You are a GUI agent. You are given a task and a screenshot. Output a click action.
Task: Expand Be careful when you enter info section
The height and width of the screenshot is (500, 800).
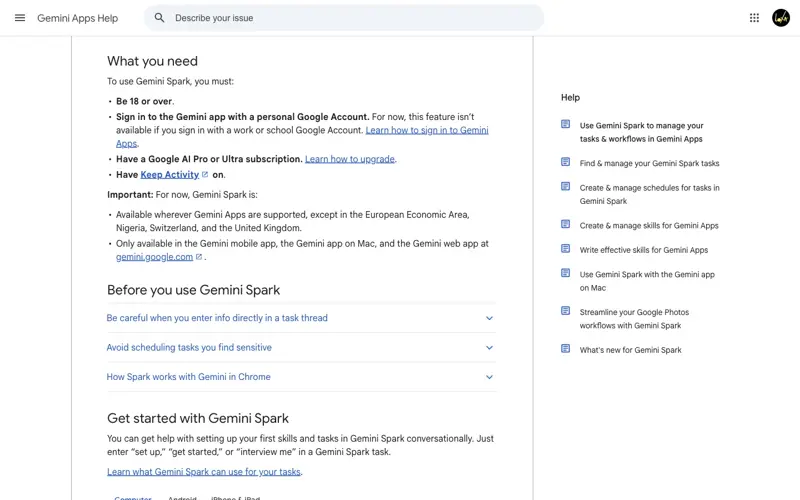301,318
